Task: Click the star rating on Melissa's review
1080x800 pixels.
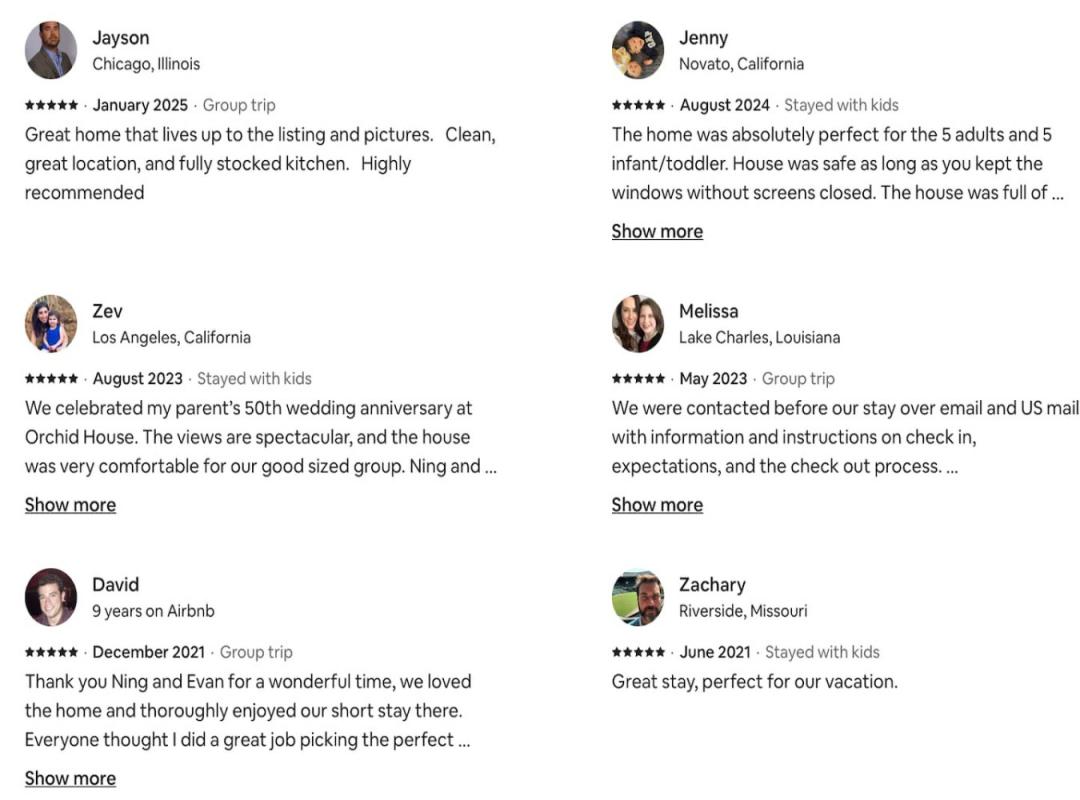Action: point(638,379)
